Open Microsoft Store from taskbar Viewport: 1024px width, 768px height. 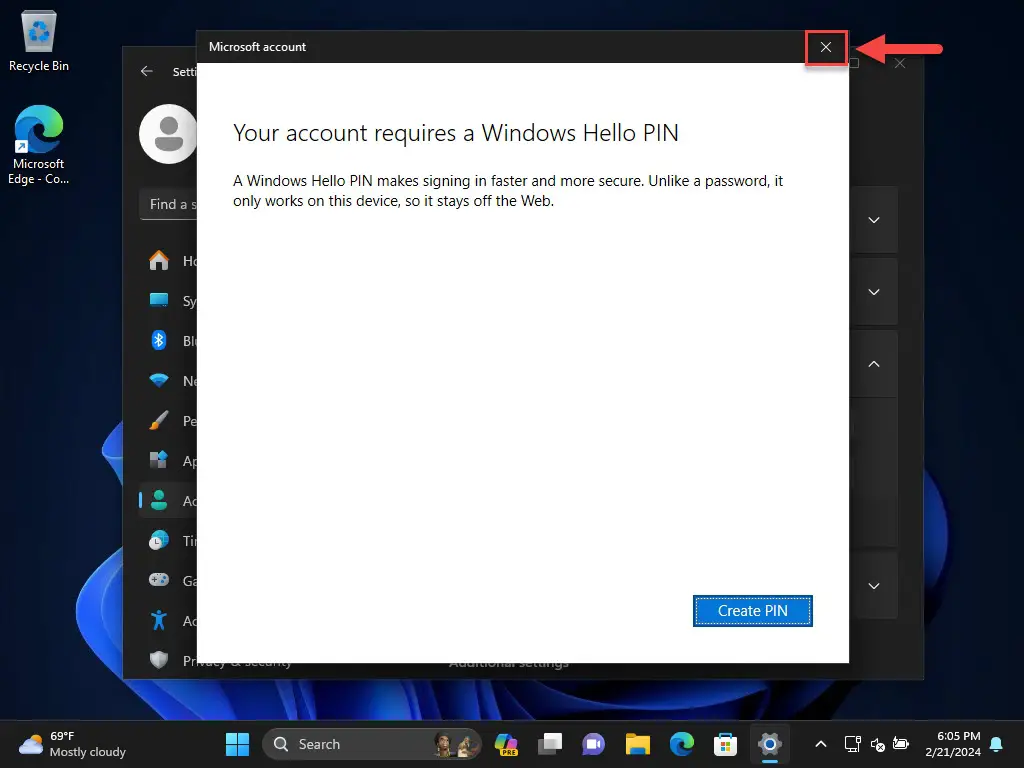click(x=726, y=744)
